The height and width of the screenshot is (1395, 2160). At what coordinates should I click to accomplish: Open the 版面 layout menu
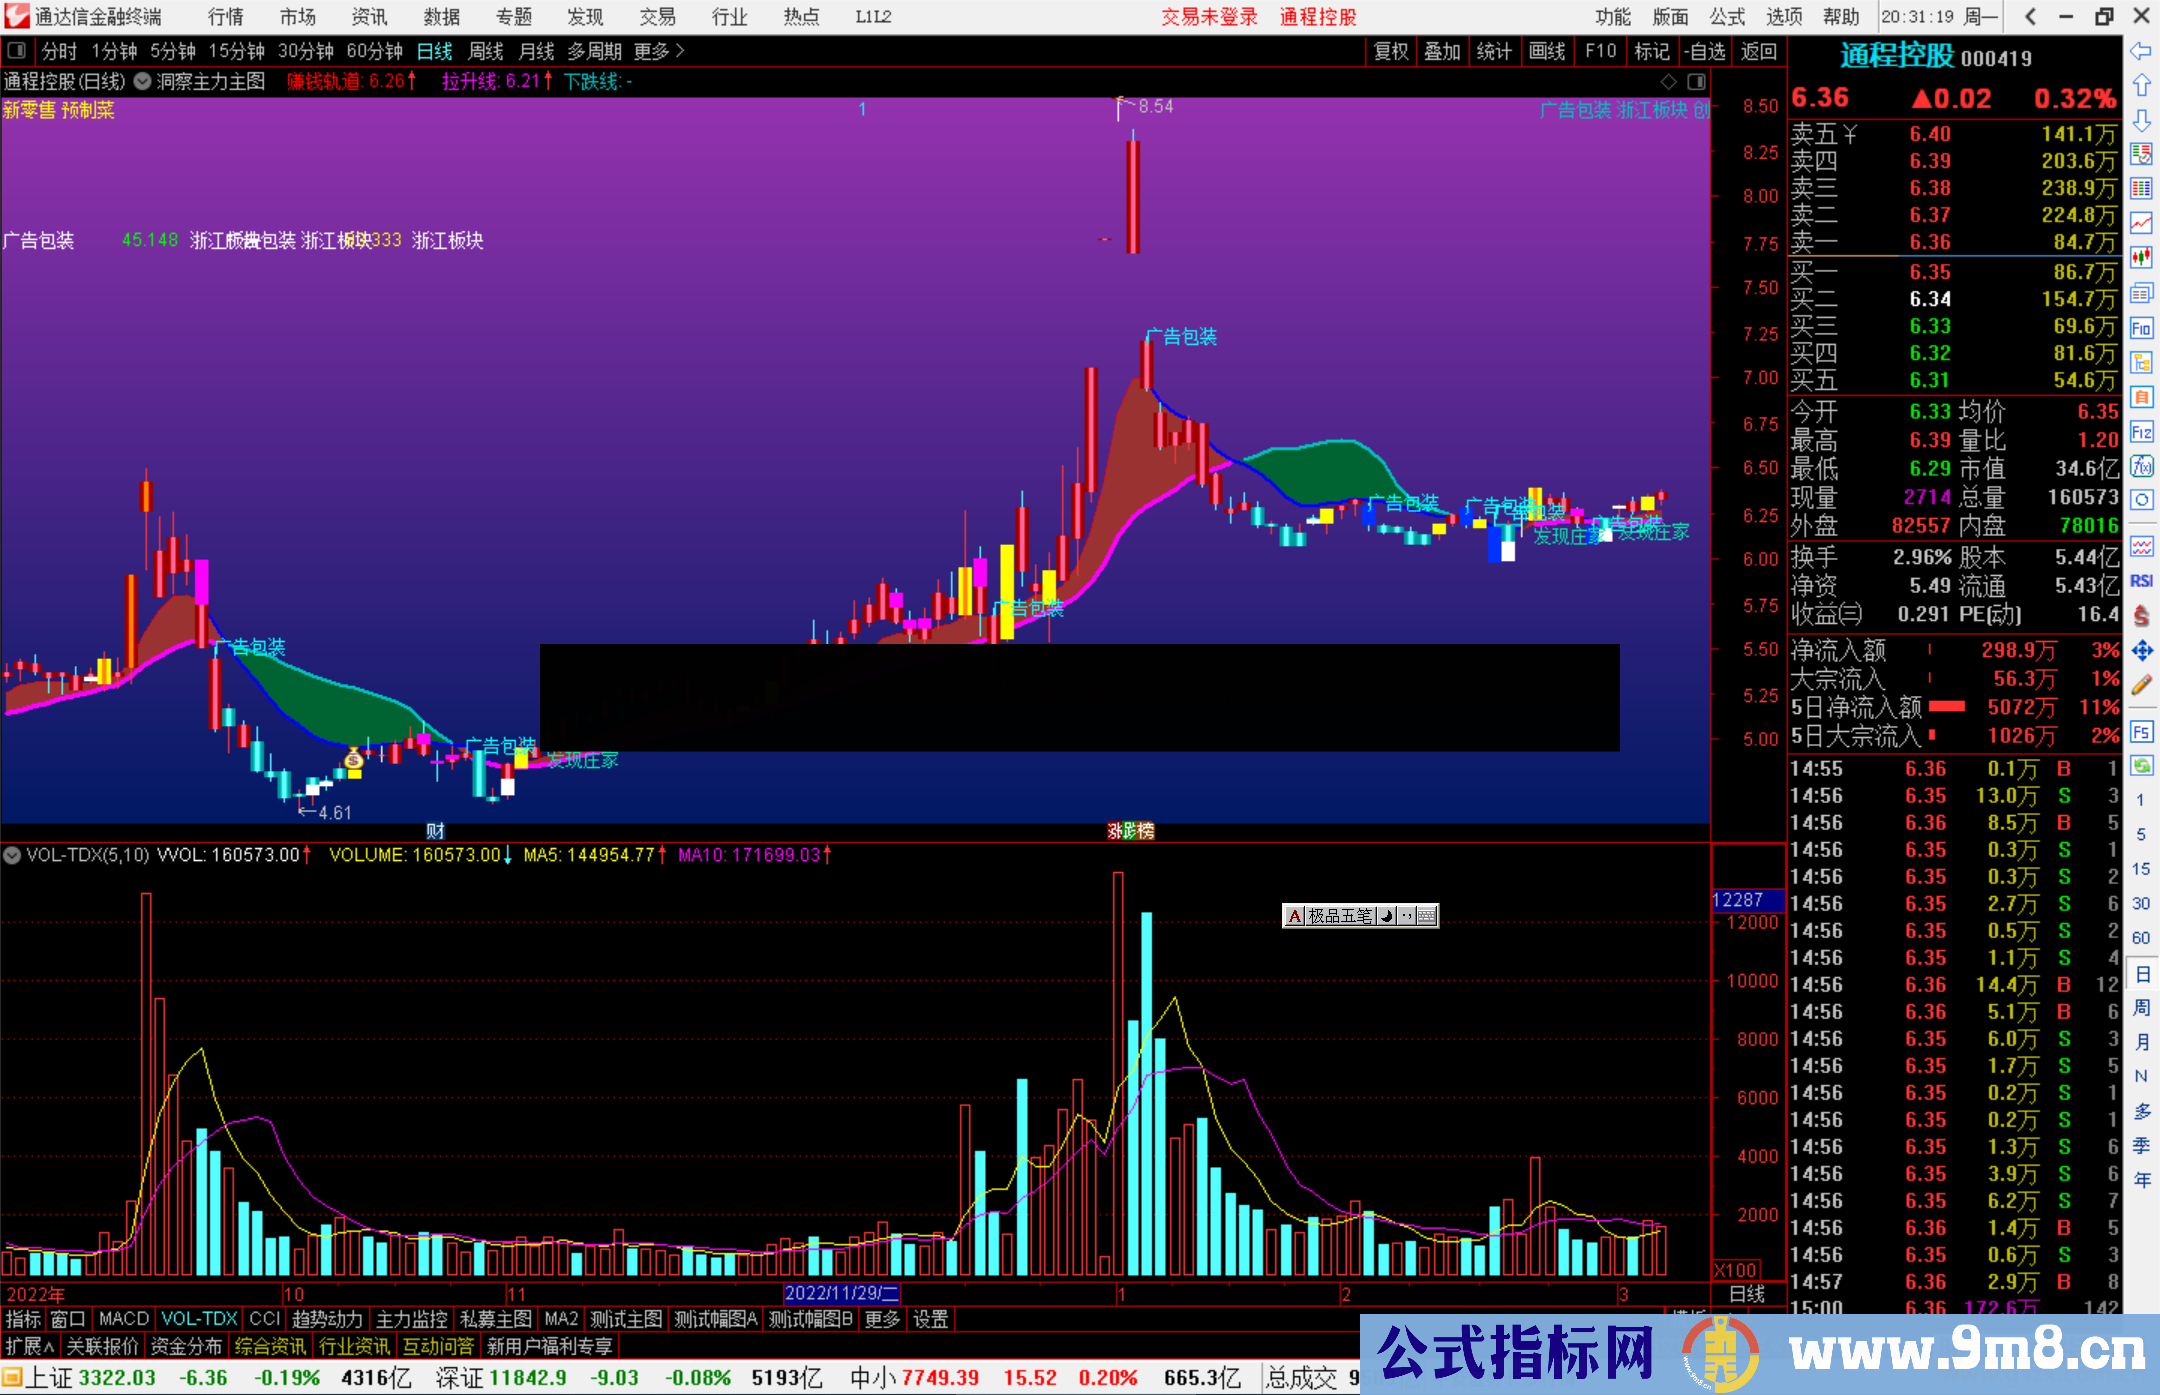(1670, 17)
